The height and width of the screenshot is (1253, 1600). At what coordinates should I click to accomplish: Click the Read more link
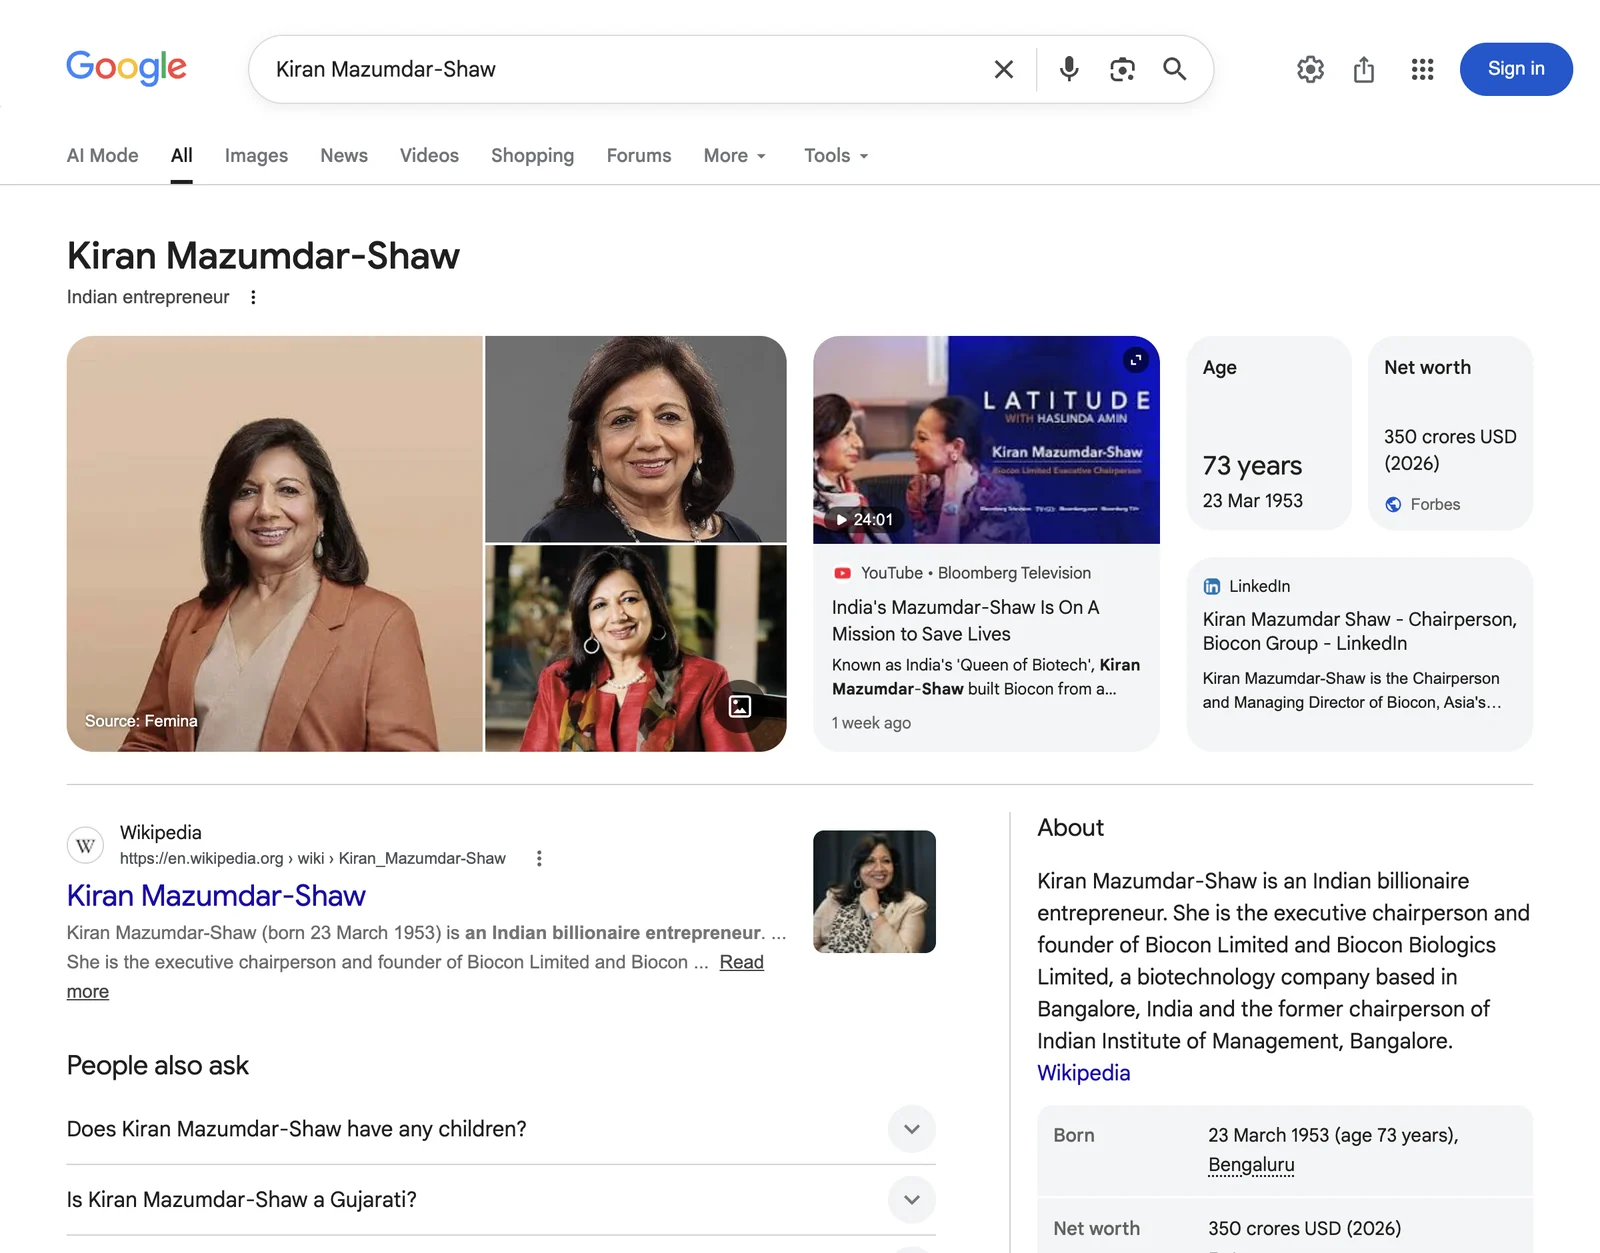741,962
